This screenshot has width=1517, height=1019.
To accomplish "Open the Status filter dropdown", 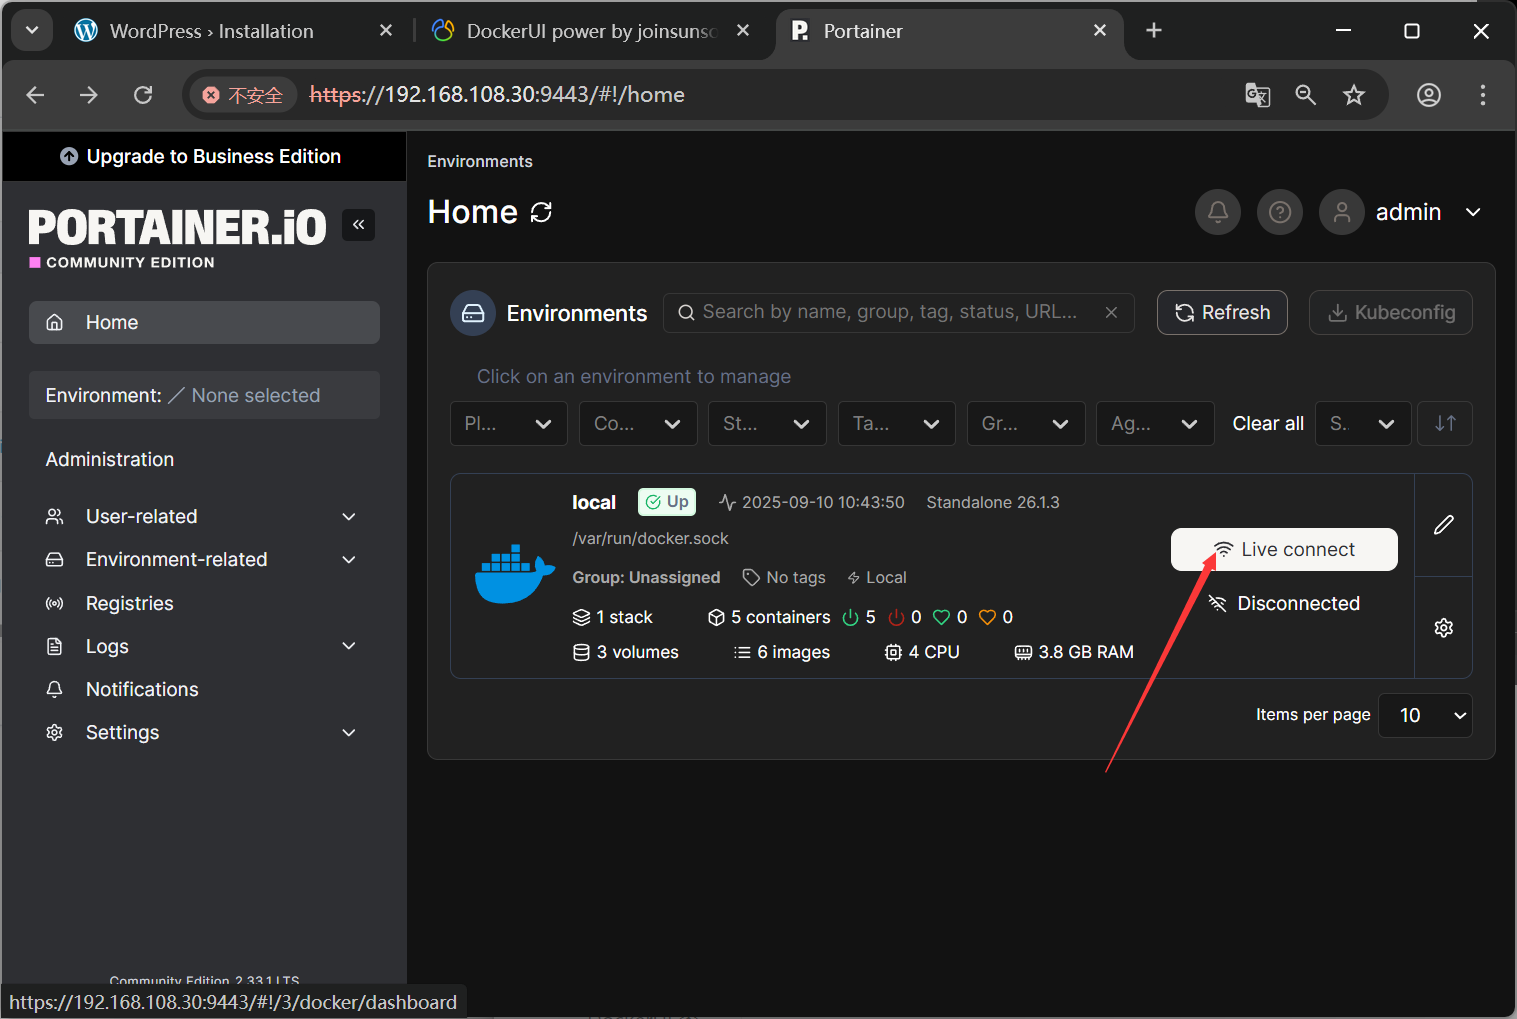I will [x=767, y=423].
